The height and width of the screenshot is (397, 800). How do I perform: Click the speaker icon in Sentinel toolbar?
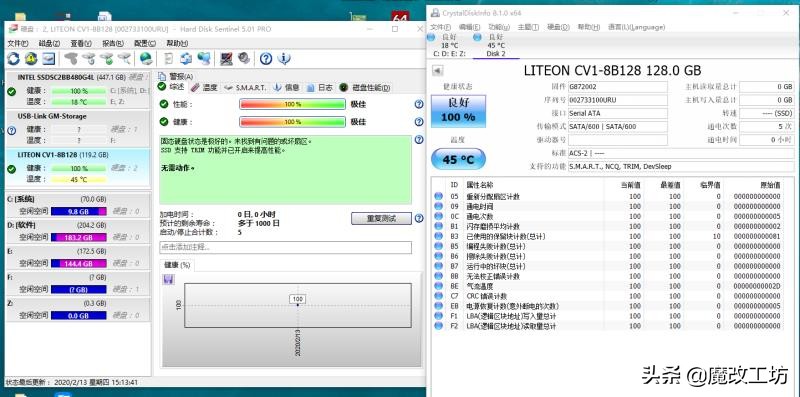point(244,59)
